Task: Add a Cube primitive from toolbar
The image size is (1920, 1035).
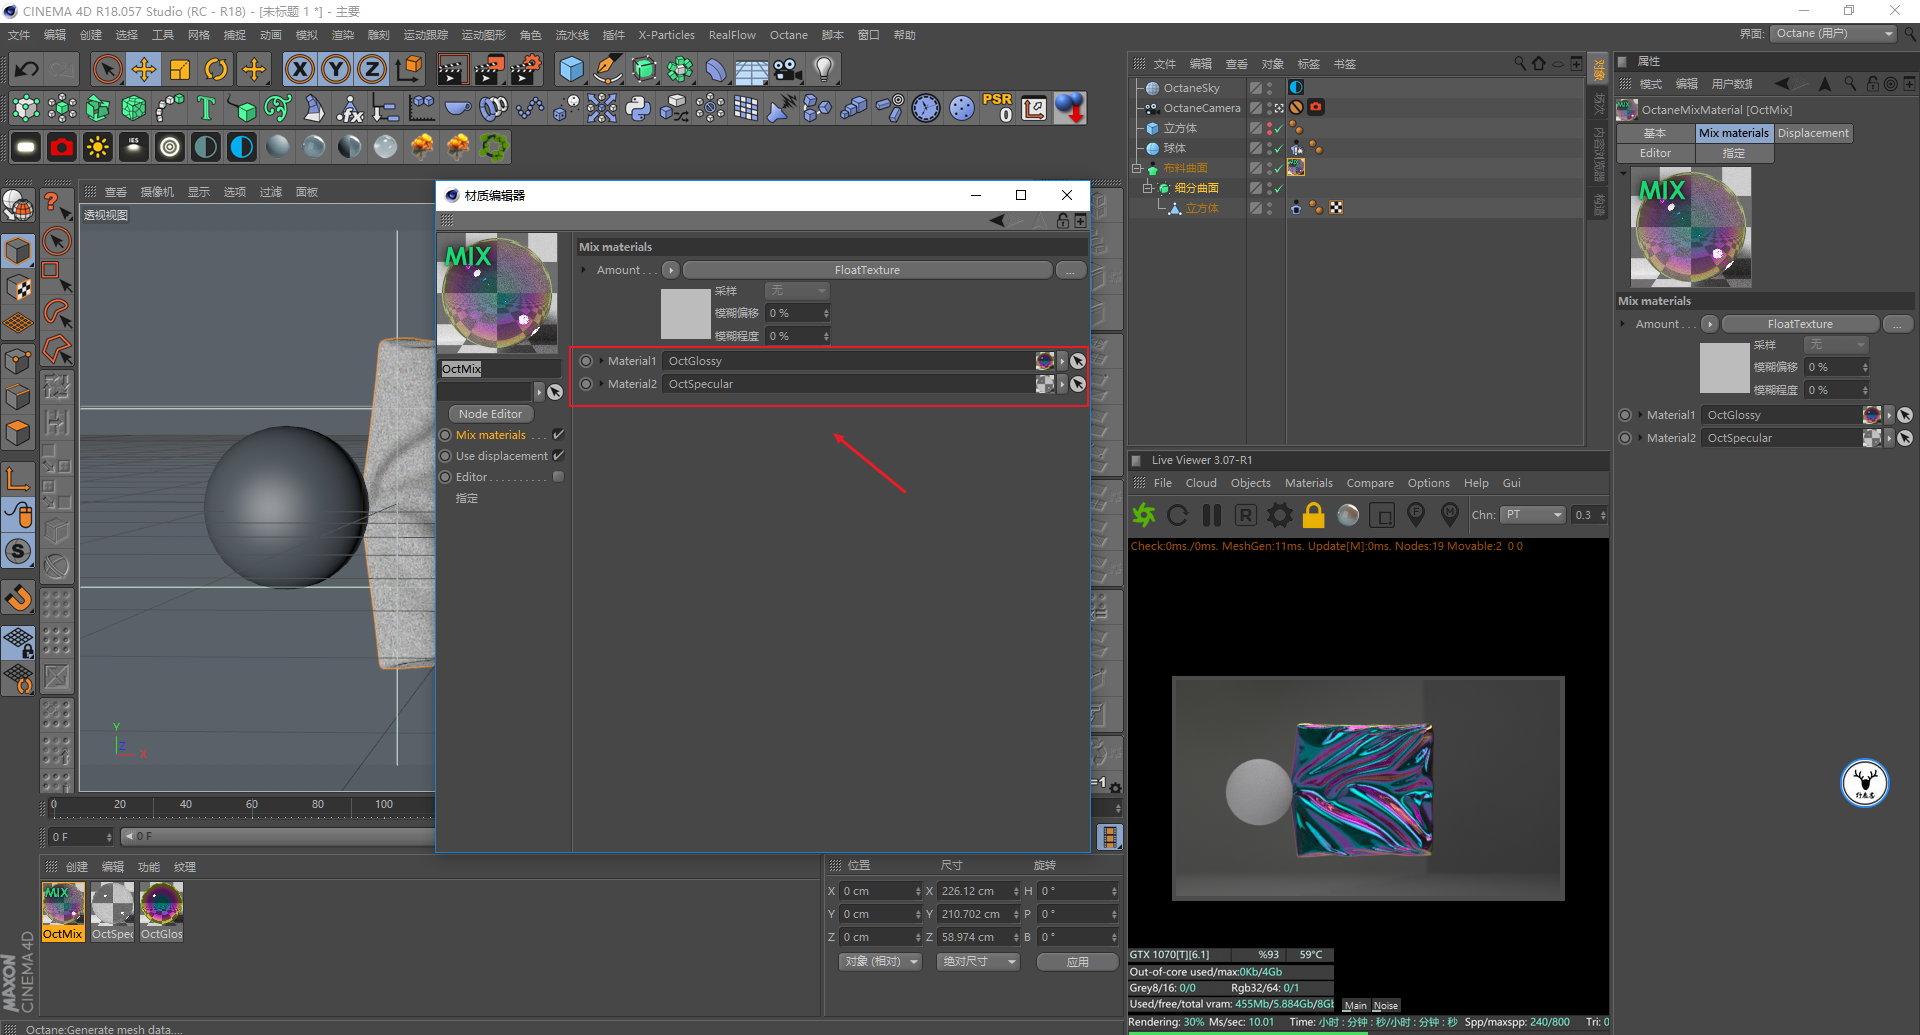Action: click(571, 69)
